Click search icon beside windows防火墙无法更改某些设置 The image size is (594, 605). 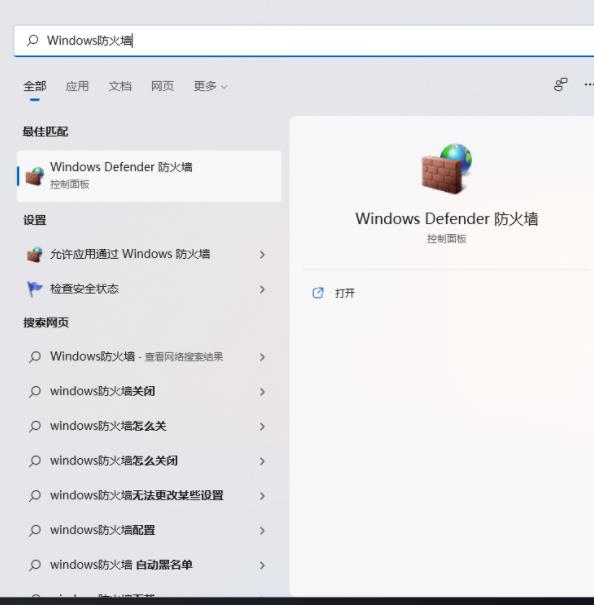click(35, 495)
